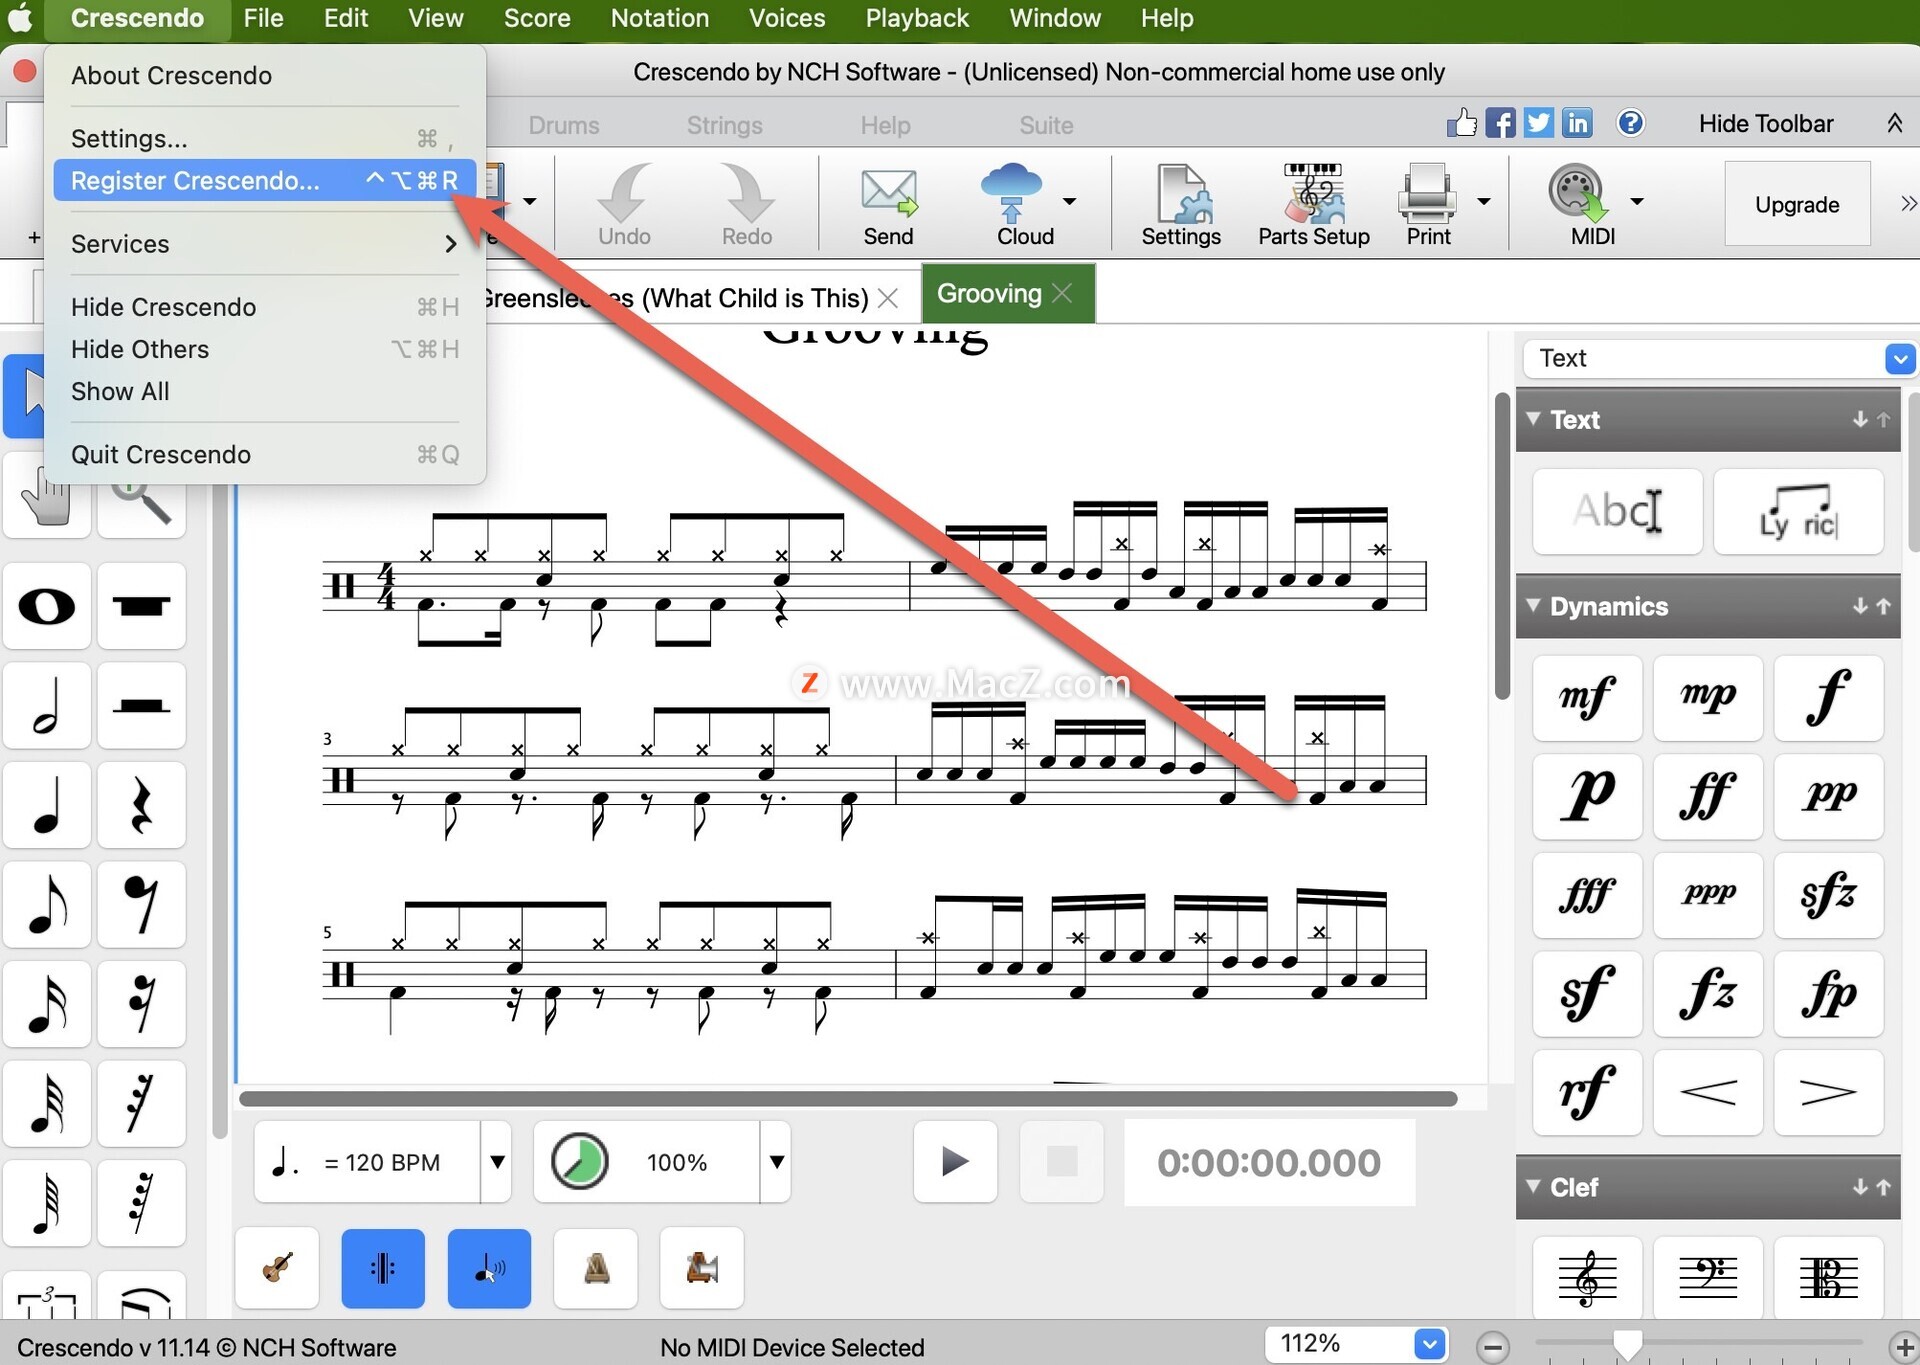Choose Register Crescendo menu item
The height and width of the screenshot is (1365, 1920).
[x=264, y=180]
